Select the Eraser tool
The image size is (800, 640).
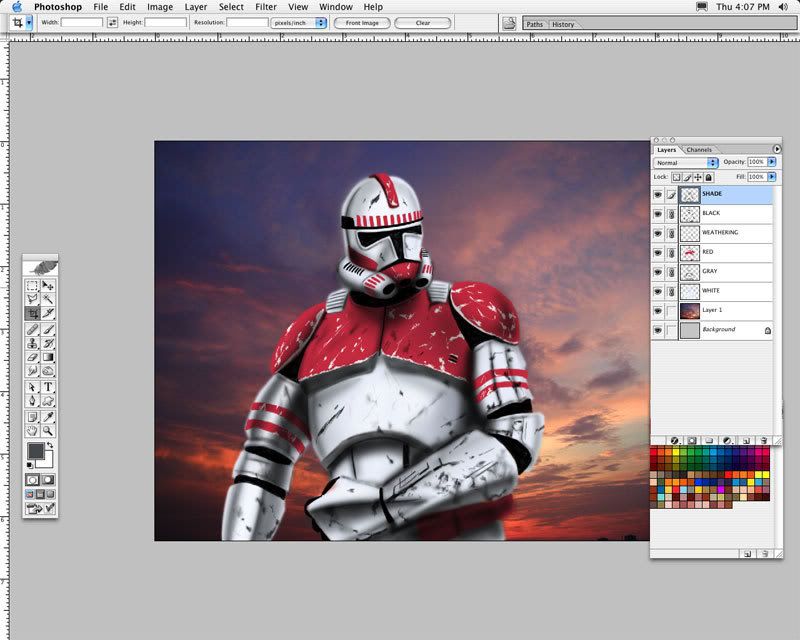pyautogui.click(x=32, y=357)
